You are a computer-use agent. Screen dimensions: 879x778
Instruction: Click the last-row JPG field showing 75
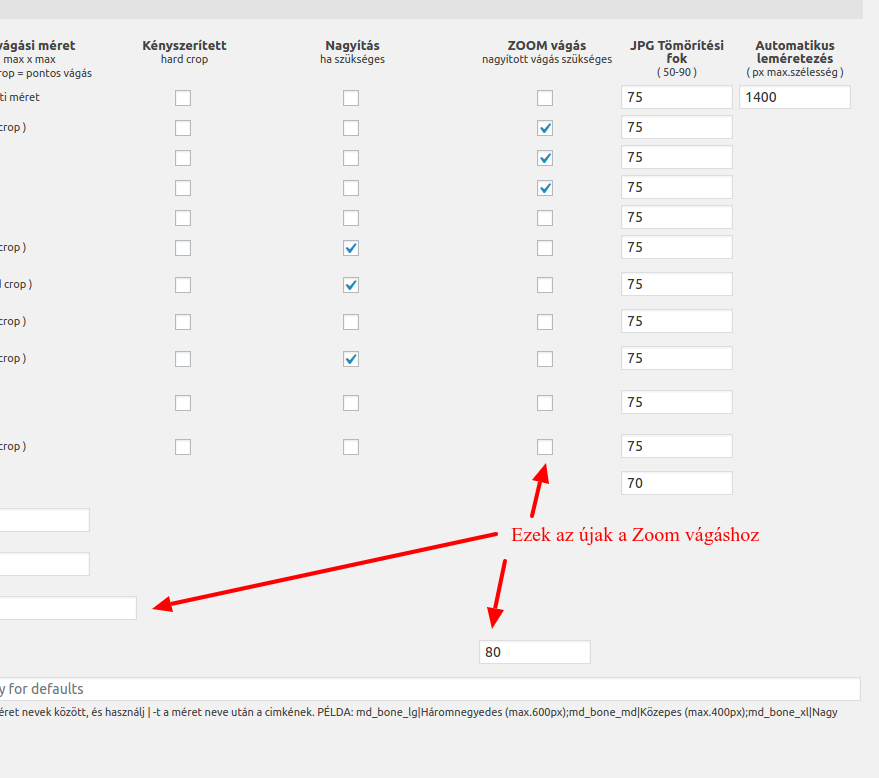pos(677,446)
